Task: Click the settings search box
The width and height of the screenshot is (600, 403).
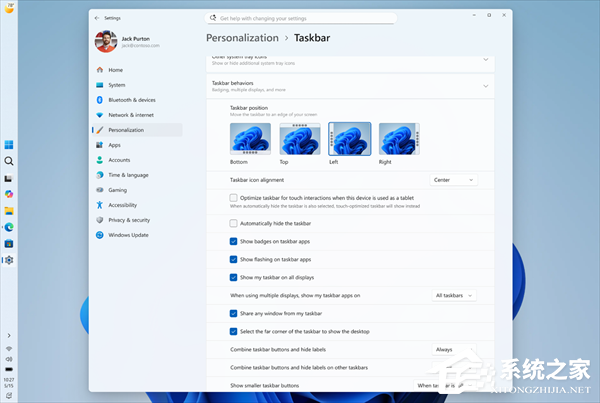Action: pyautogui.click(x=301, y=18)
